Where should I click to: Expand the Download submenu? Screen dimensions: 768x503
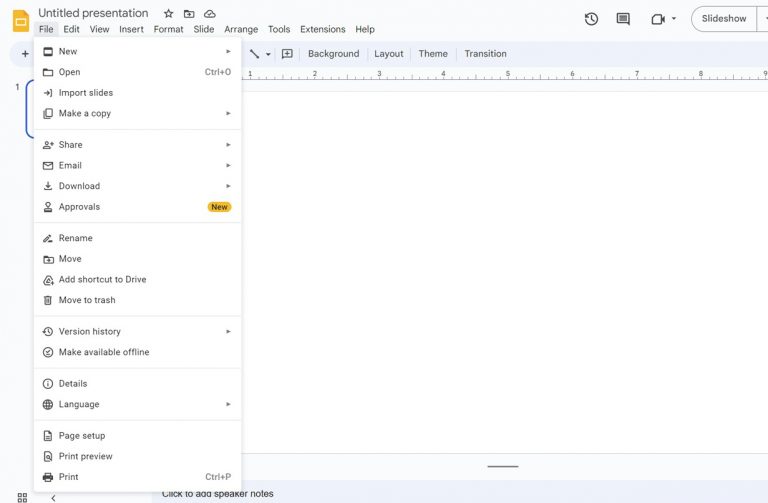point(138,186)
